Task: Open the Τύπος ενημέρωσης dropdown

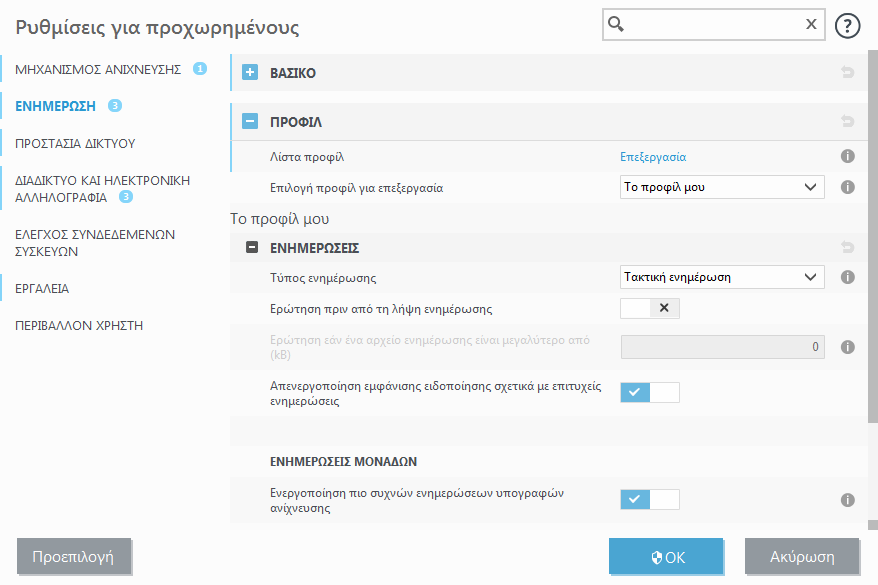Action: coord(722,277)
